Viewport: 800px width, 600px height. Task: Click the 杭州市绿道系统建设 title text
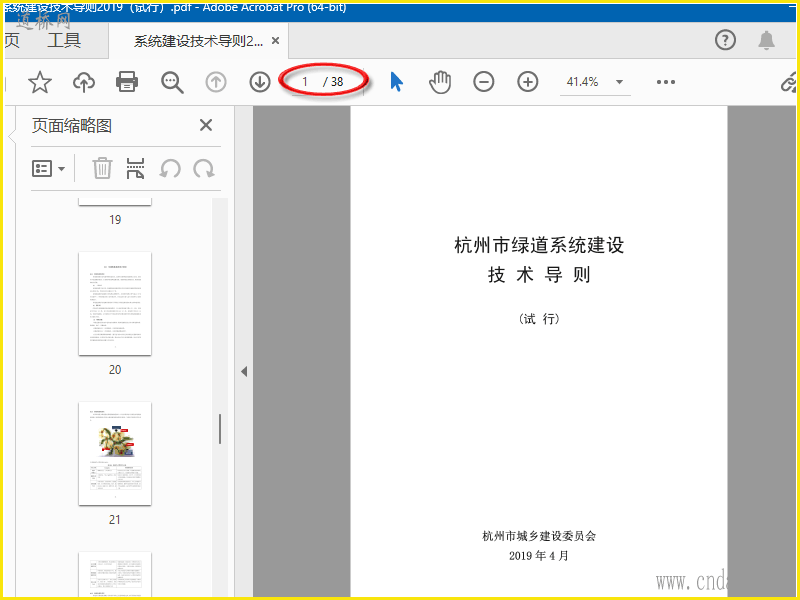pyautogui.click(x=539, y=245)
